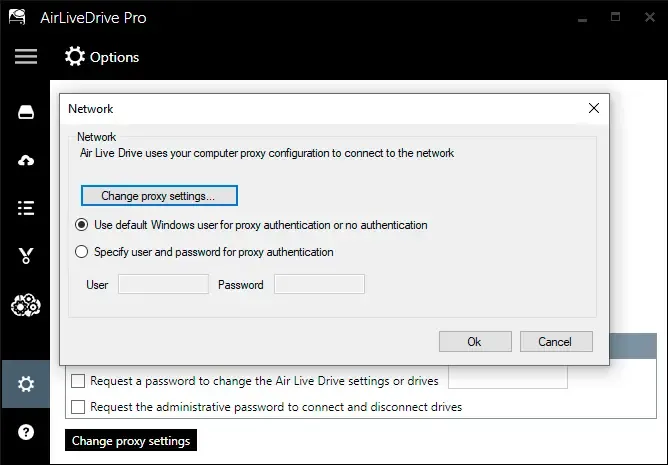Close the AirLiveDrive Pro window
This screenshot has height=465, width=668.
650,17
